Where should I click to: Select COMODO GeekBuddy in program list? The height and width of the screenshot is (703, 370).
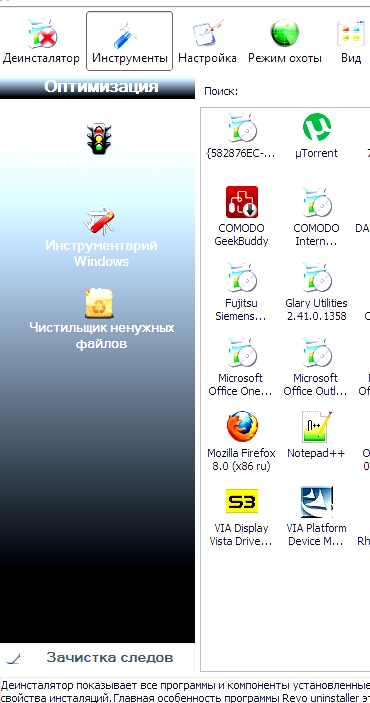[x=241, y=216]
